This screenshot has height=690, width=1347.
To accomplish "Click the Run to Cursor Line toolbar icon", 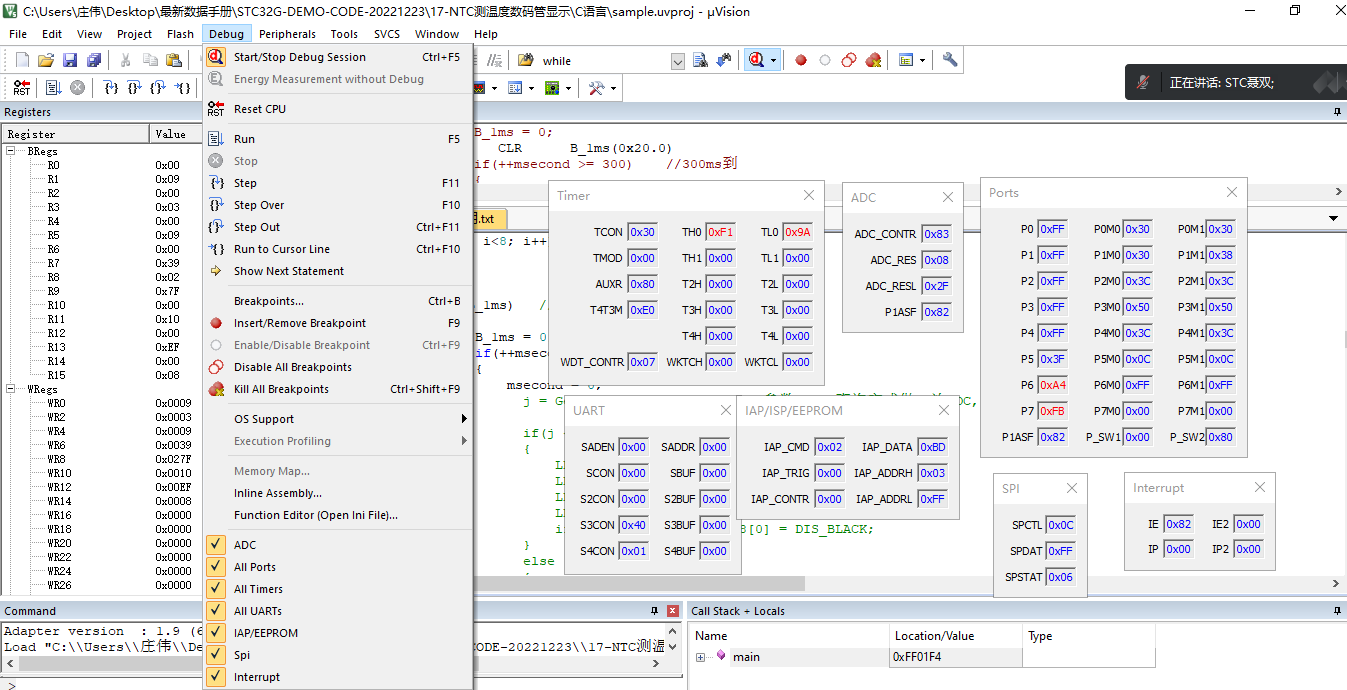I will point(183,88).
